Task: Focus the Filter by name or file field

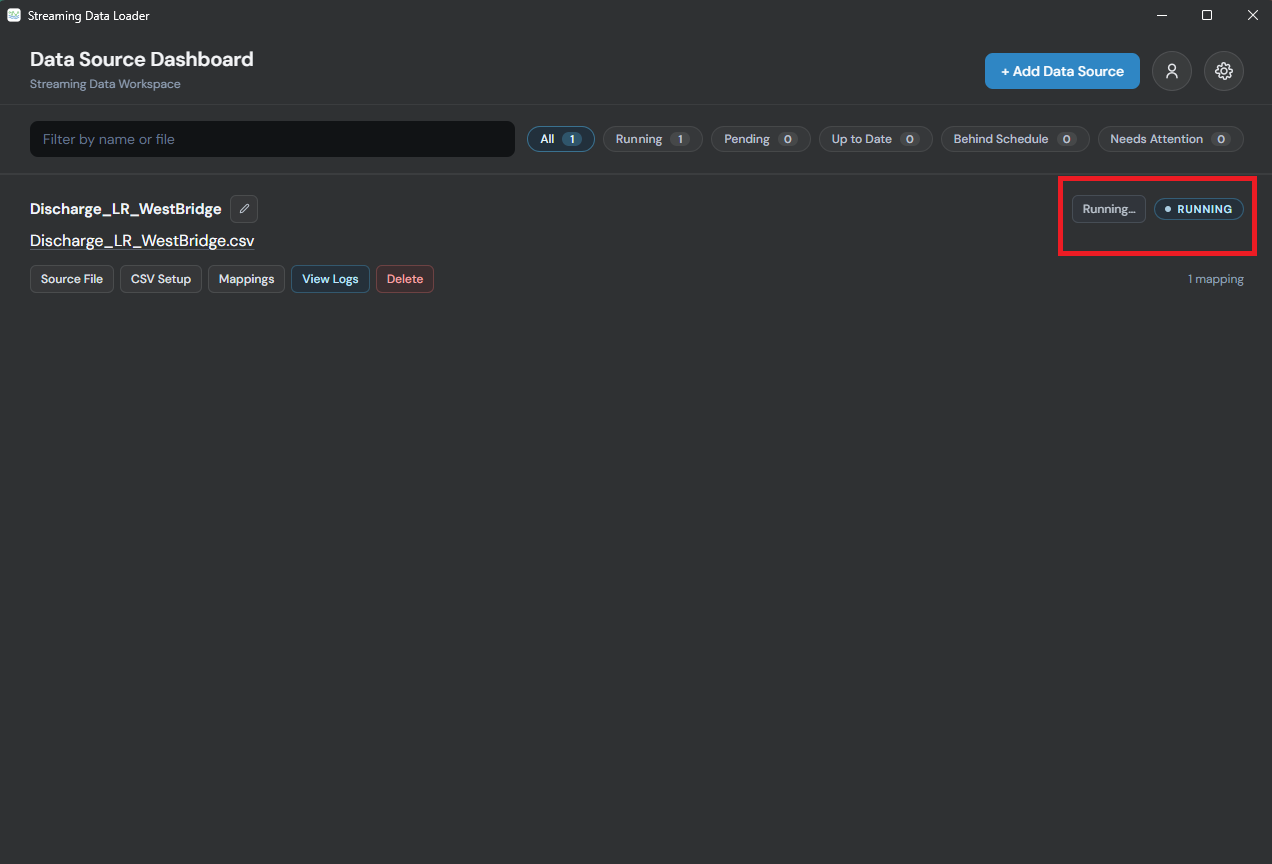Action: pos(272,139)
